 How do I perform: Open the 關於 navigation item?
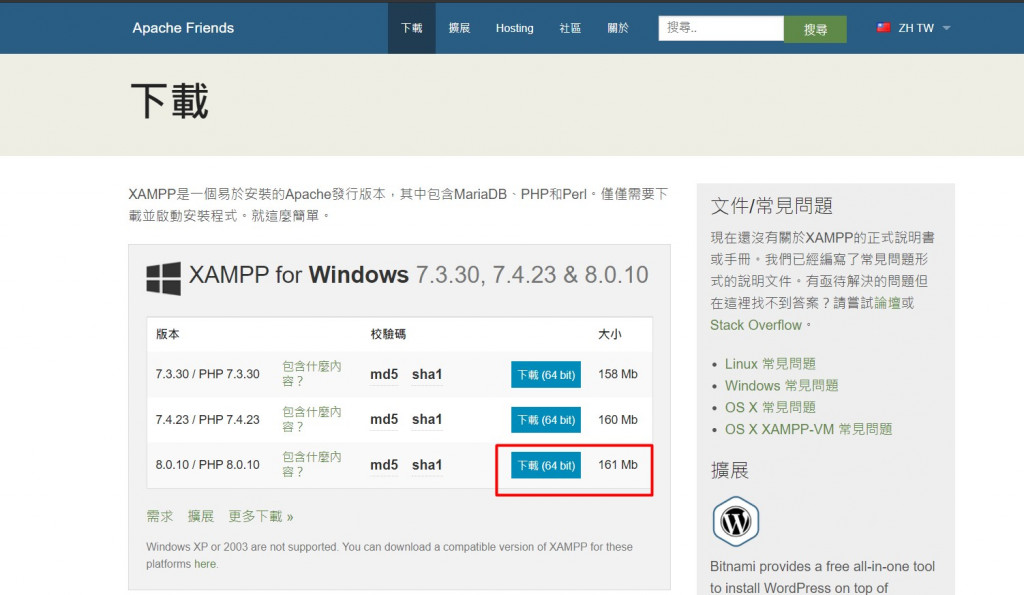click(x=618, y=28)
